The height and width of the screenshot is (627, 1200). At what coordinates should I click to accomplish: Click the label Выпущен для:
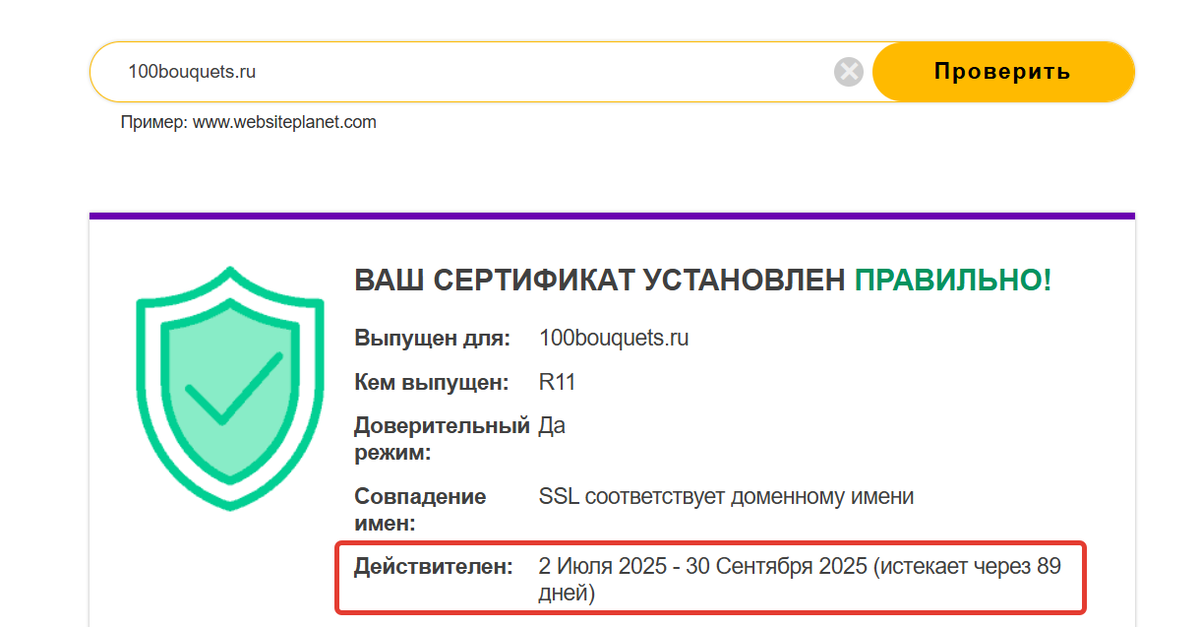point(433,338)
